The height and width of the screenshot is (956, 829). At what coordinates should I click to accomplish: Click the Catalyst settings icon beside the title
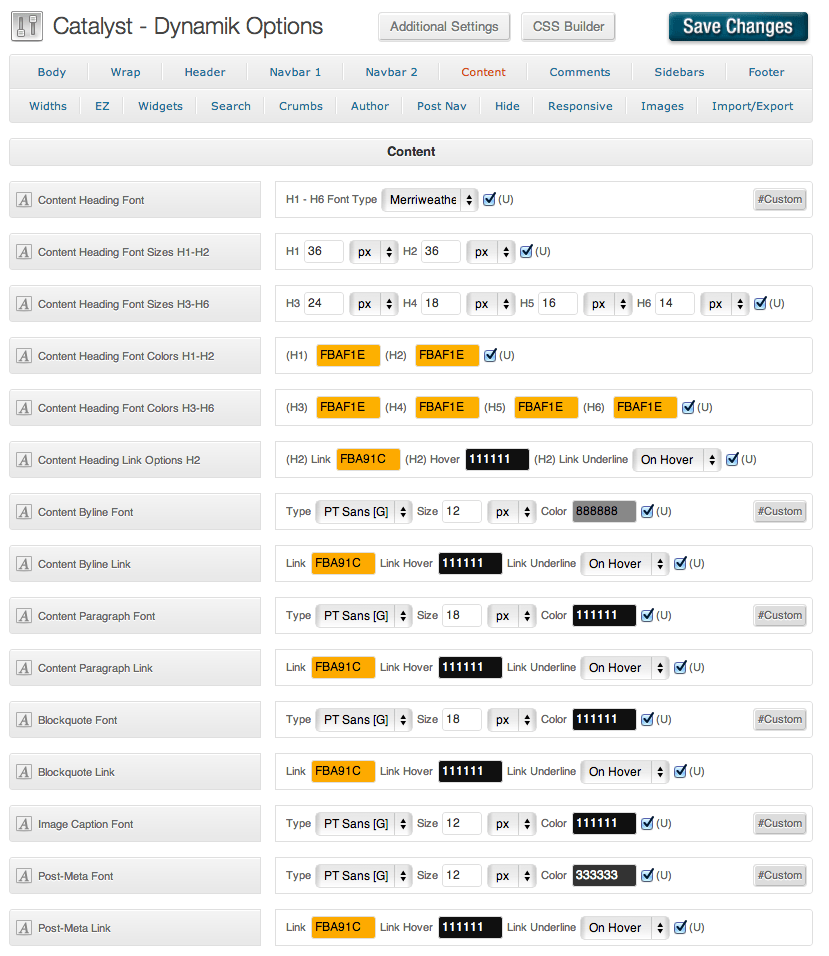tap(27, 27)
